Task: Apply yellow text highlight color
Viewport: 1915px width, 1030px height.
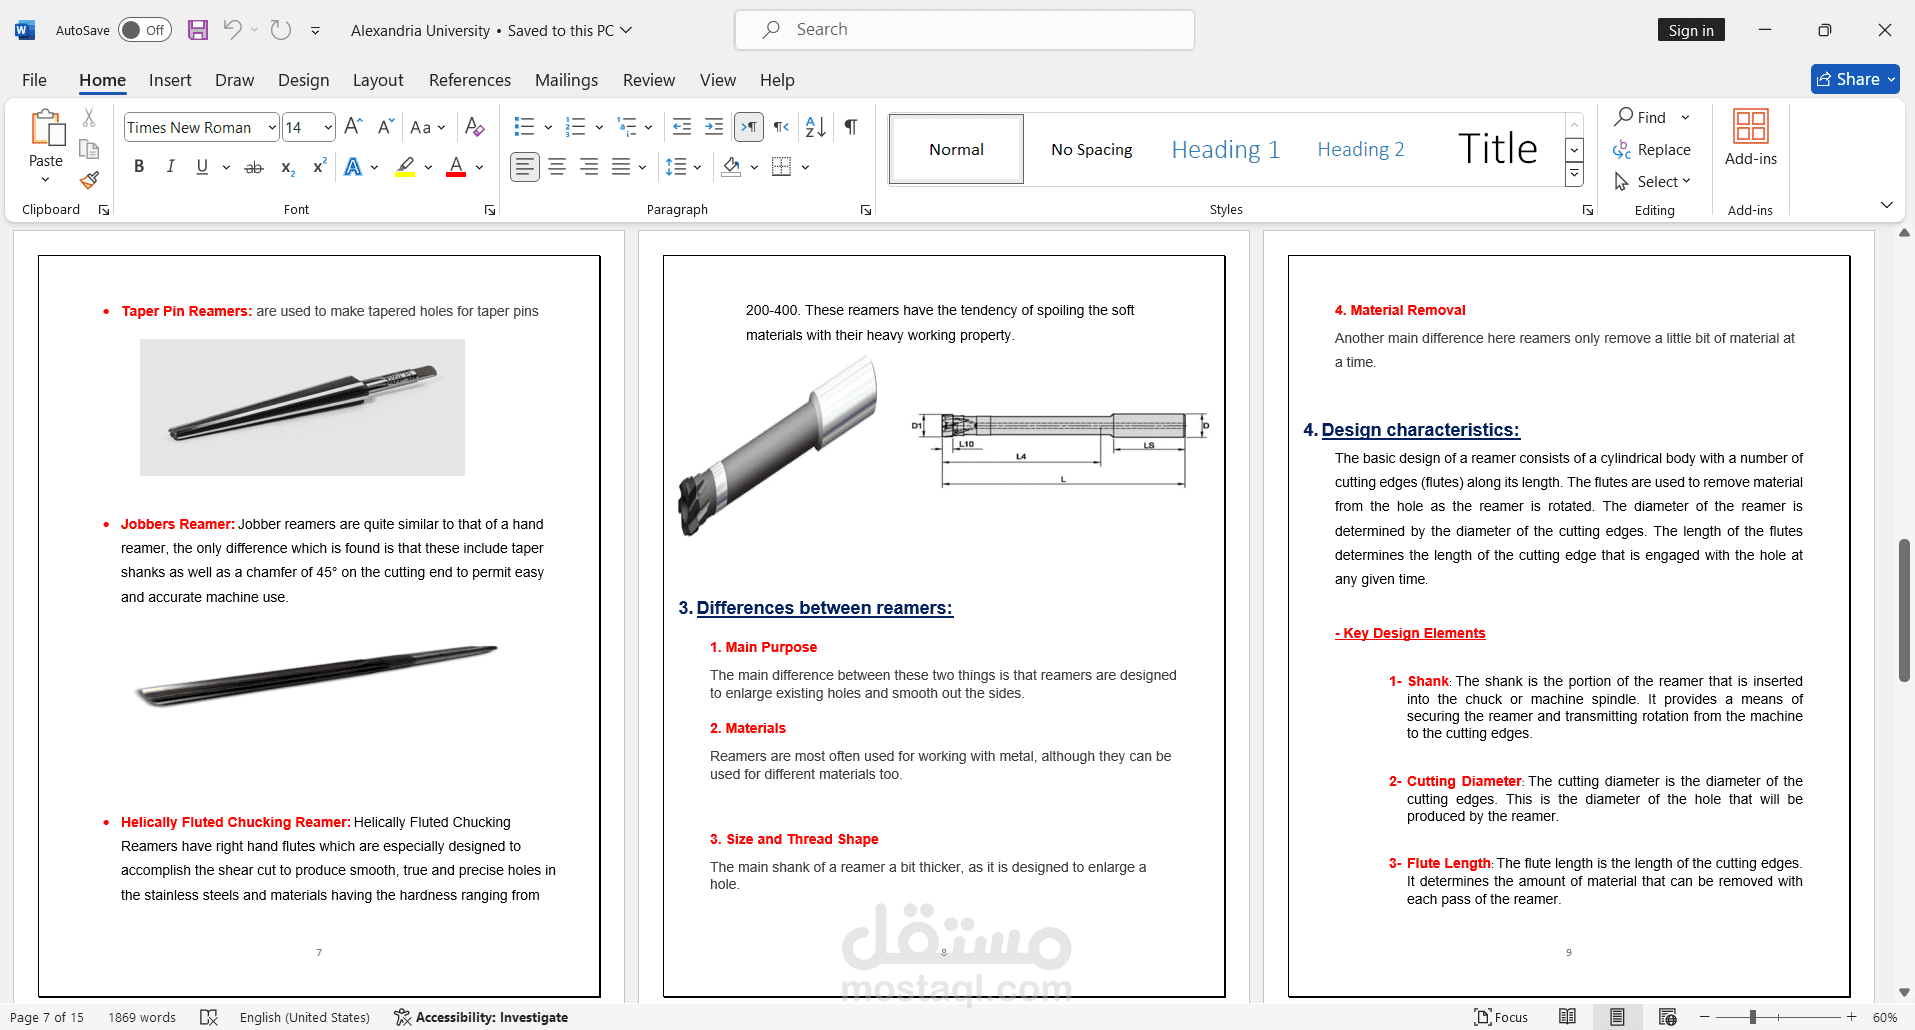Action: (x=405, y=167)
